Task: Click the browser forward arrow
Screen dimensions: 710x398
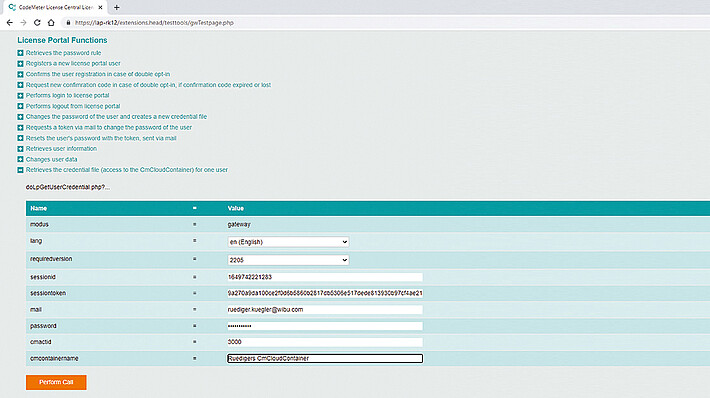Action: [x=23, y=23]
